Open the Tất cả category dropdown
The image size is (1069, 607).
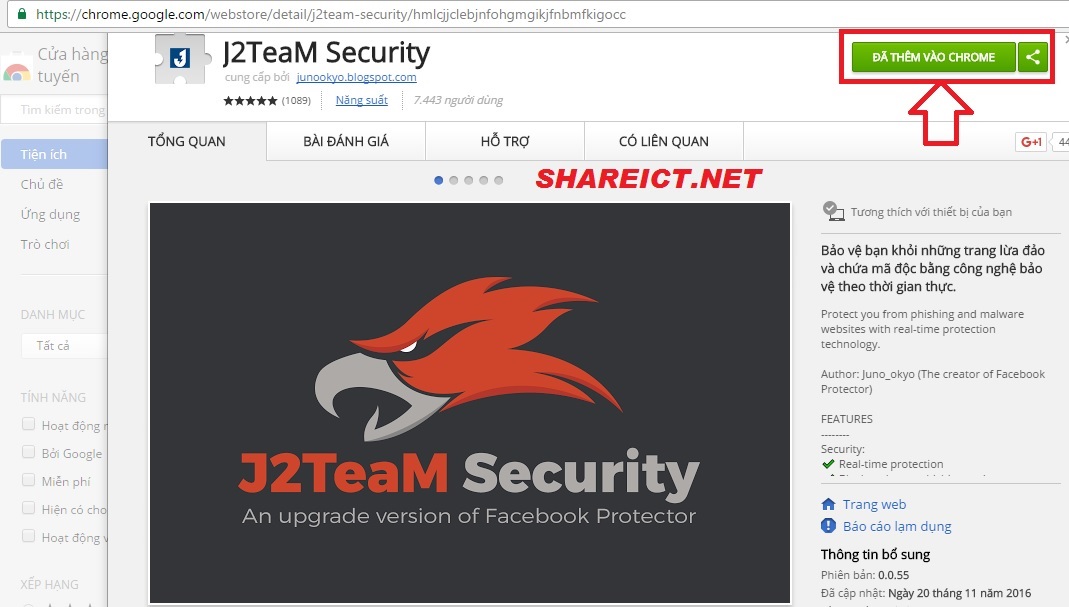click(x=64, y=346)
